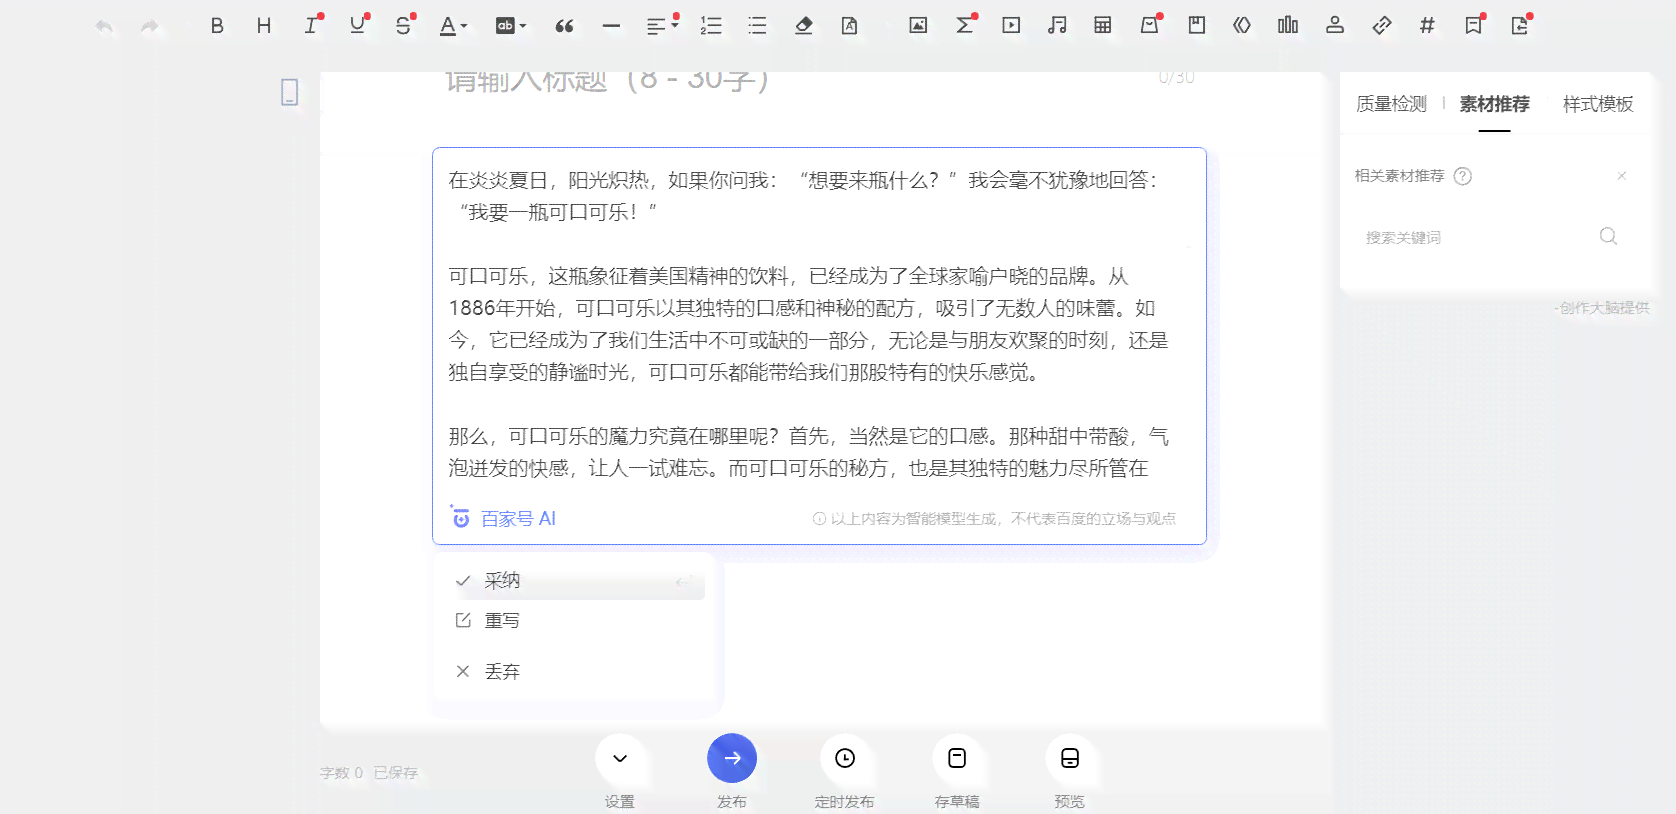1676x814 pixels.
Task: Apply underline formatting
Action: click(357, 26)
